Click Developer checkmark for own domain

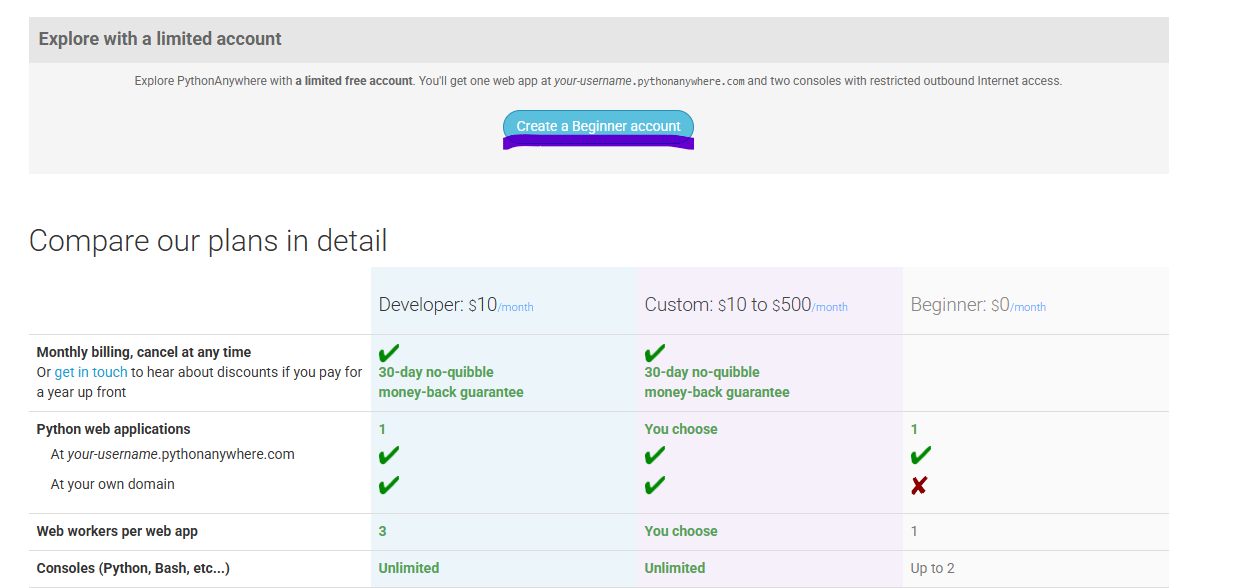point(389,486)
